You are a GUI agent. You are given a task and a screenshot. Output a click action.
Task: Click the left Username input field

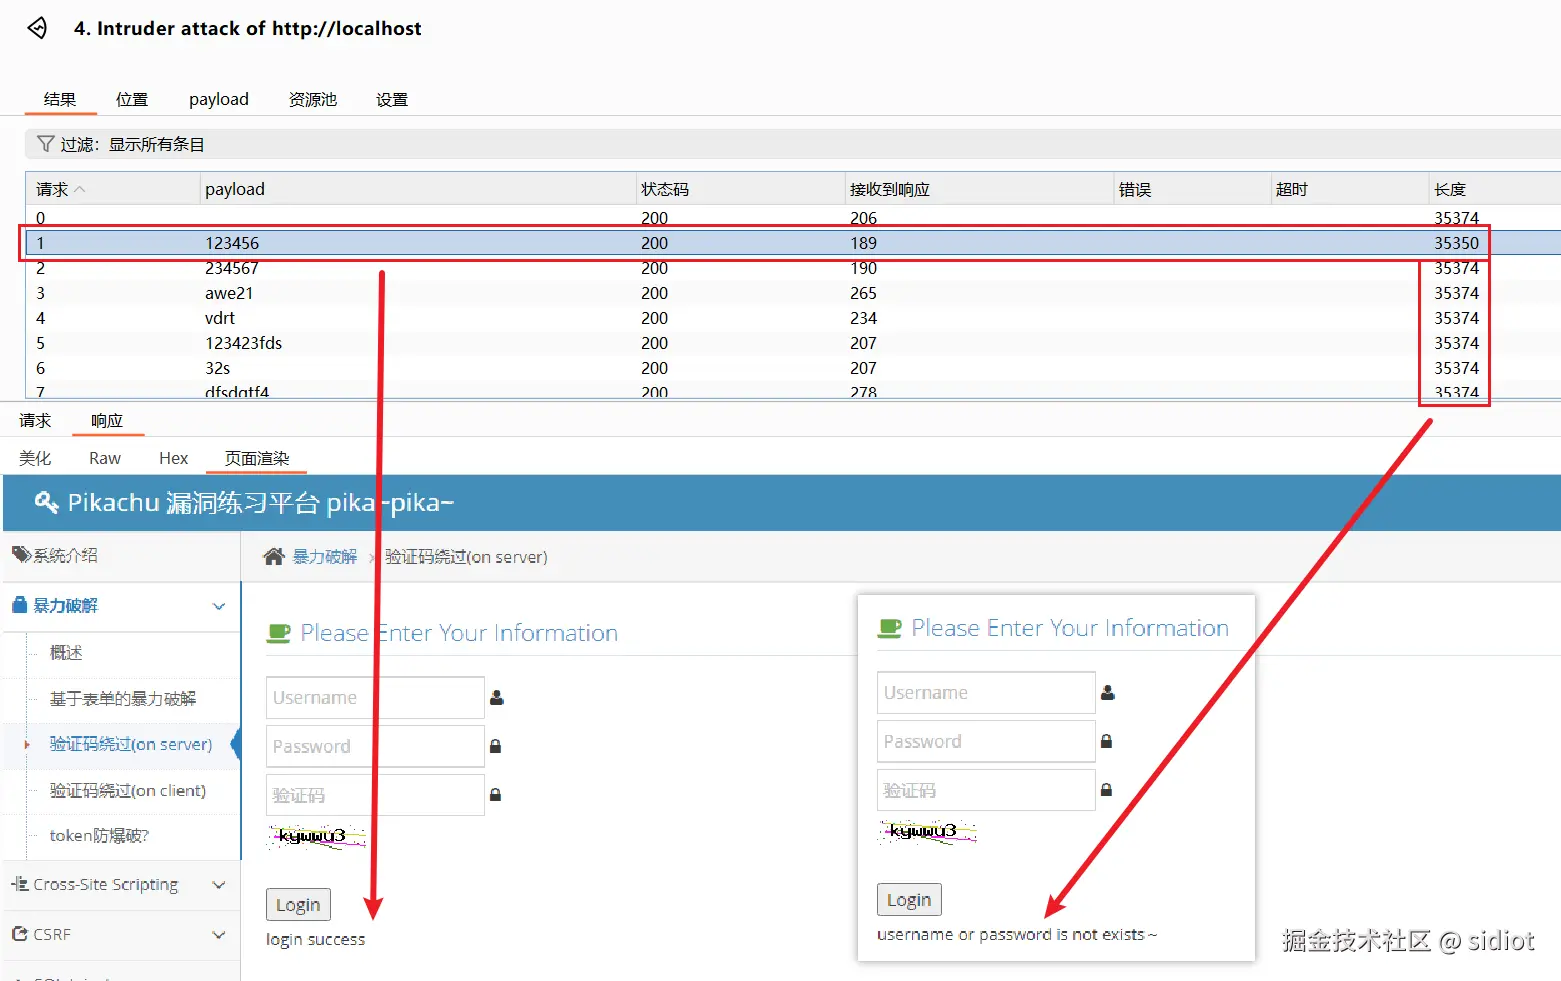pos(375,697)
